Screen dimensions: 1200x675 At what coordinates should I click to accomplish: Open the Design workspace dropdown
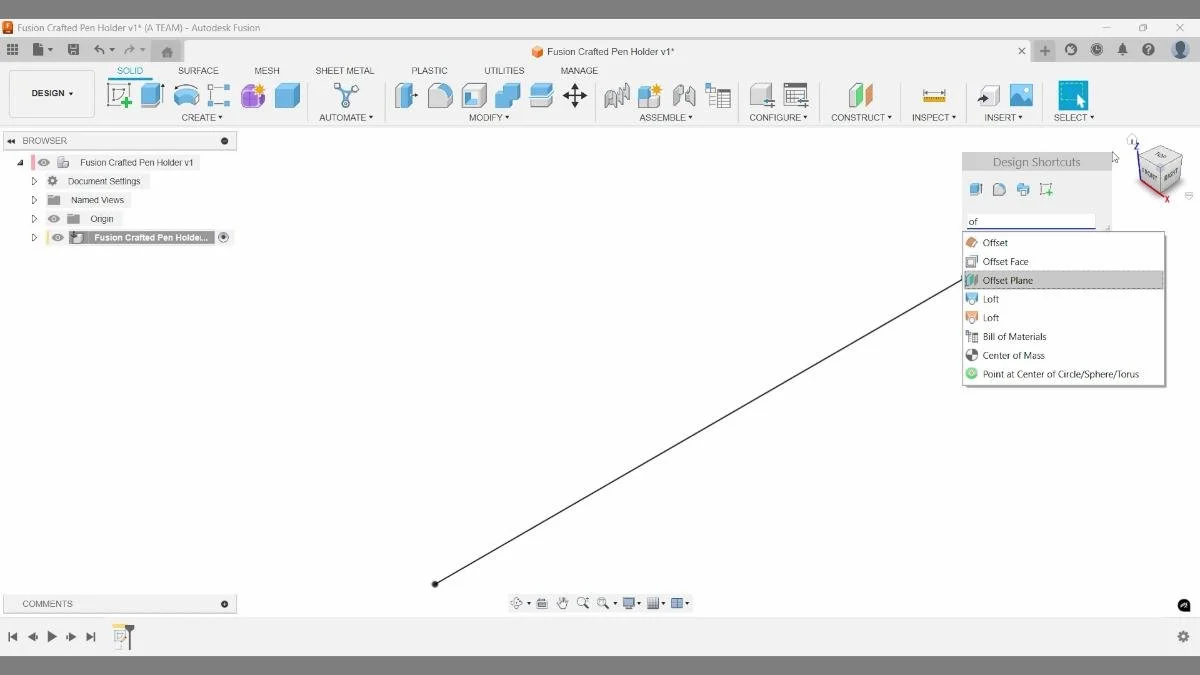tap(51, 93)
